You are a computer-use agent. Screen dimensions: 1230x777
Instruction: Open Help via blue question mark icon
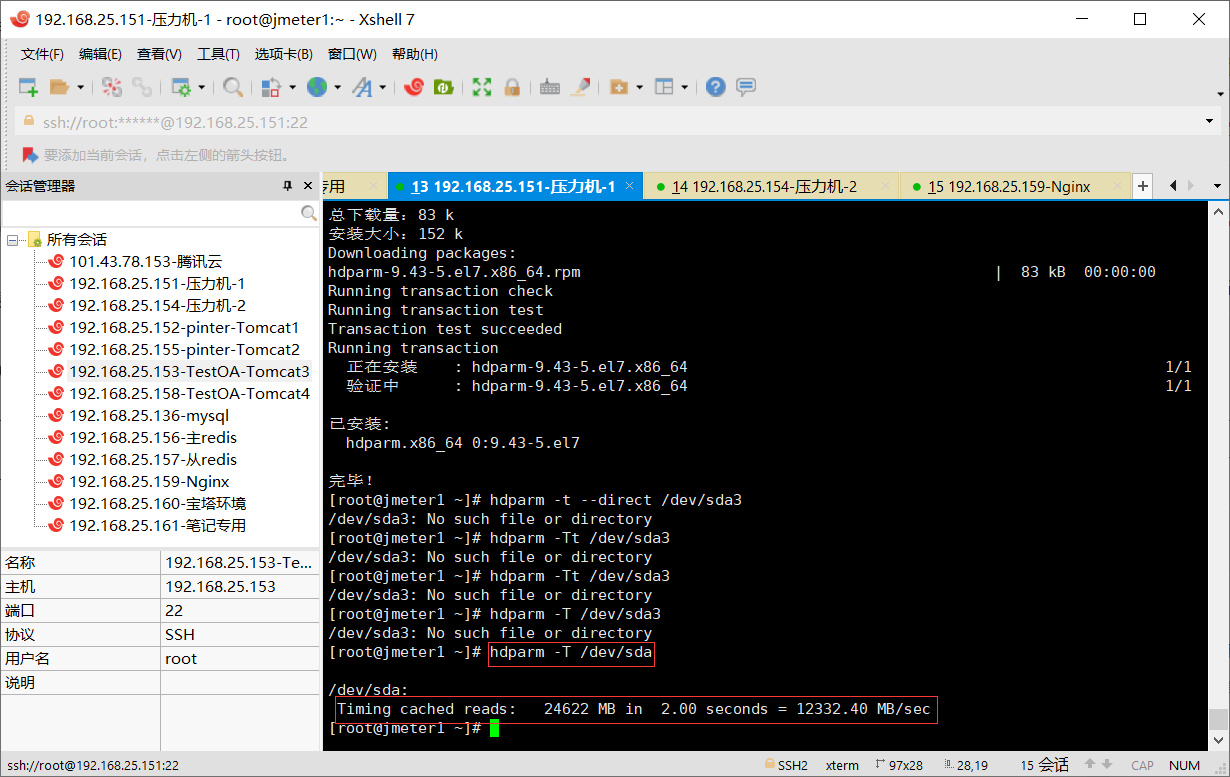coord(715,87)
